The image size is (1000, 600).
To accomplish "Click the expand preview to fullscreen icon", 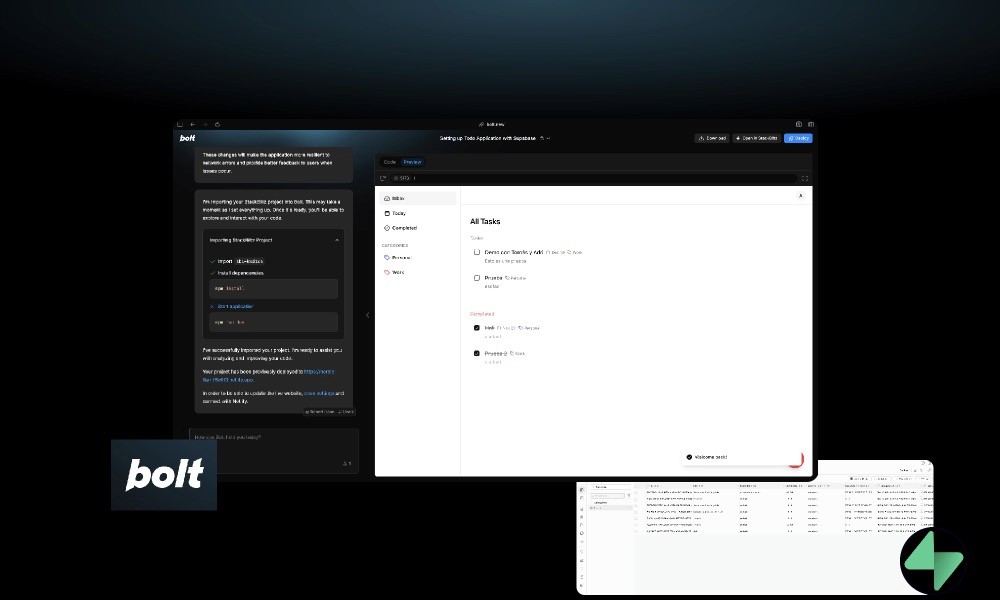I will point(805,178).
